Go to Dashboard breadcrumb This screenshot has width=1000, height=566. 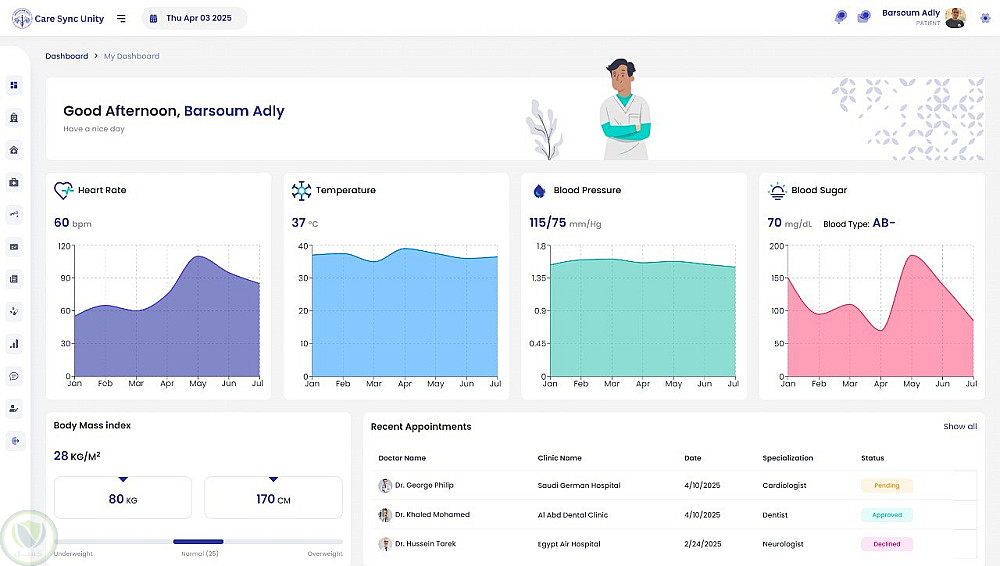click(66, 56)
